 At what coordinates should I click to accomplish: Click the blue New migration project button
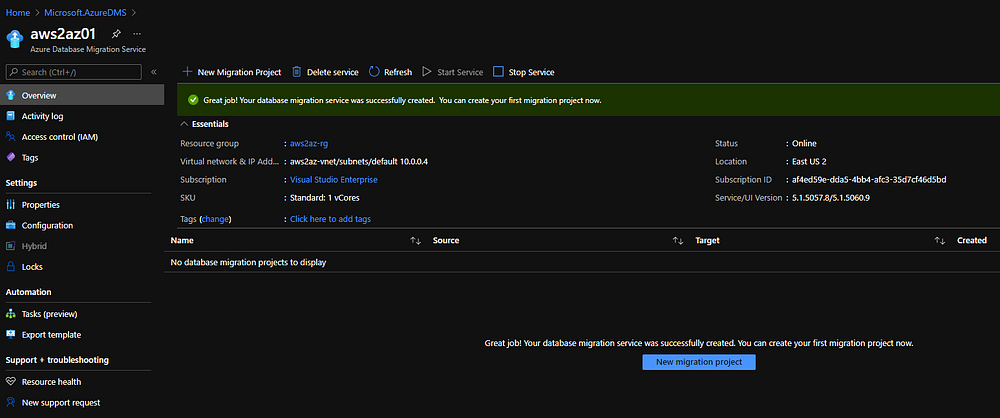(x=699, y=362)
